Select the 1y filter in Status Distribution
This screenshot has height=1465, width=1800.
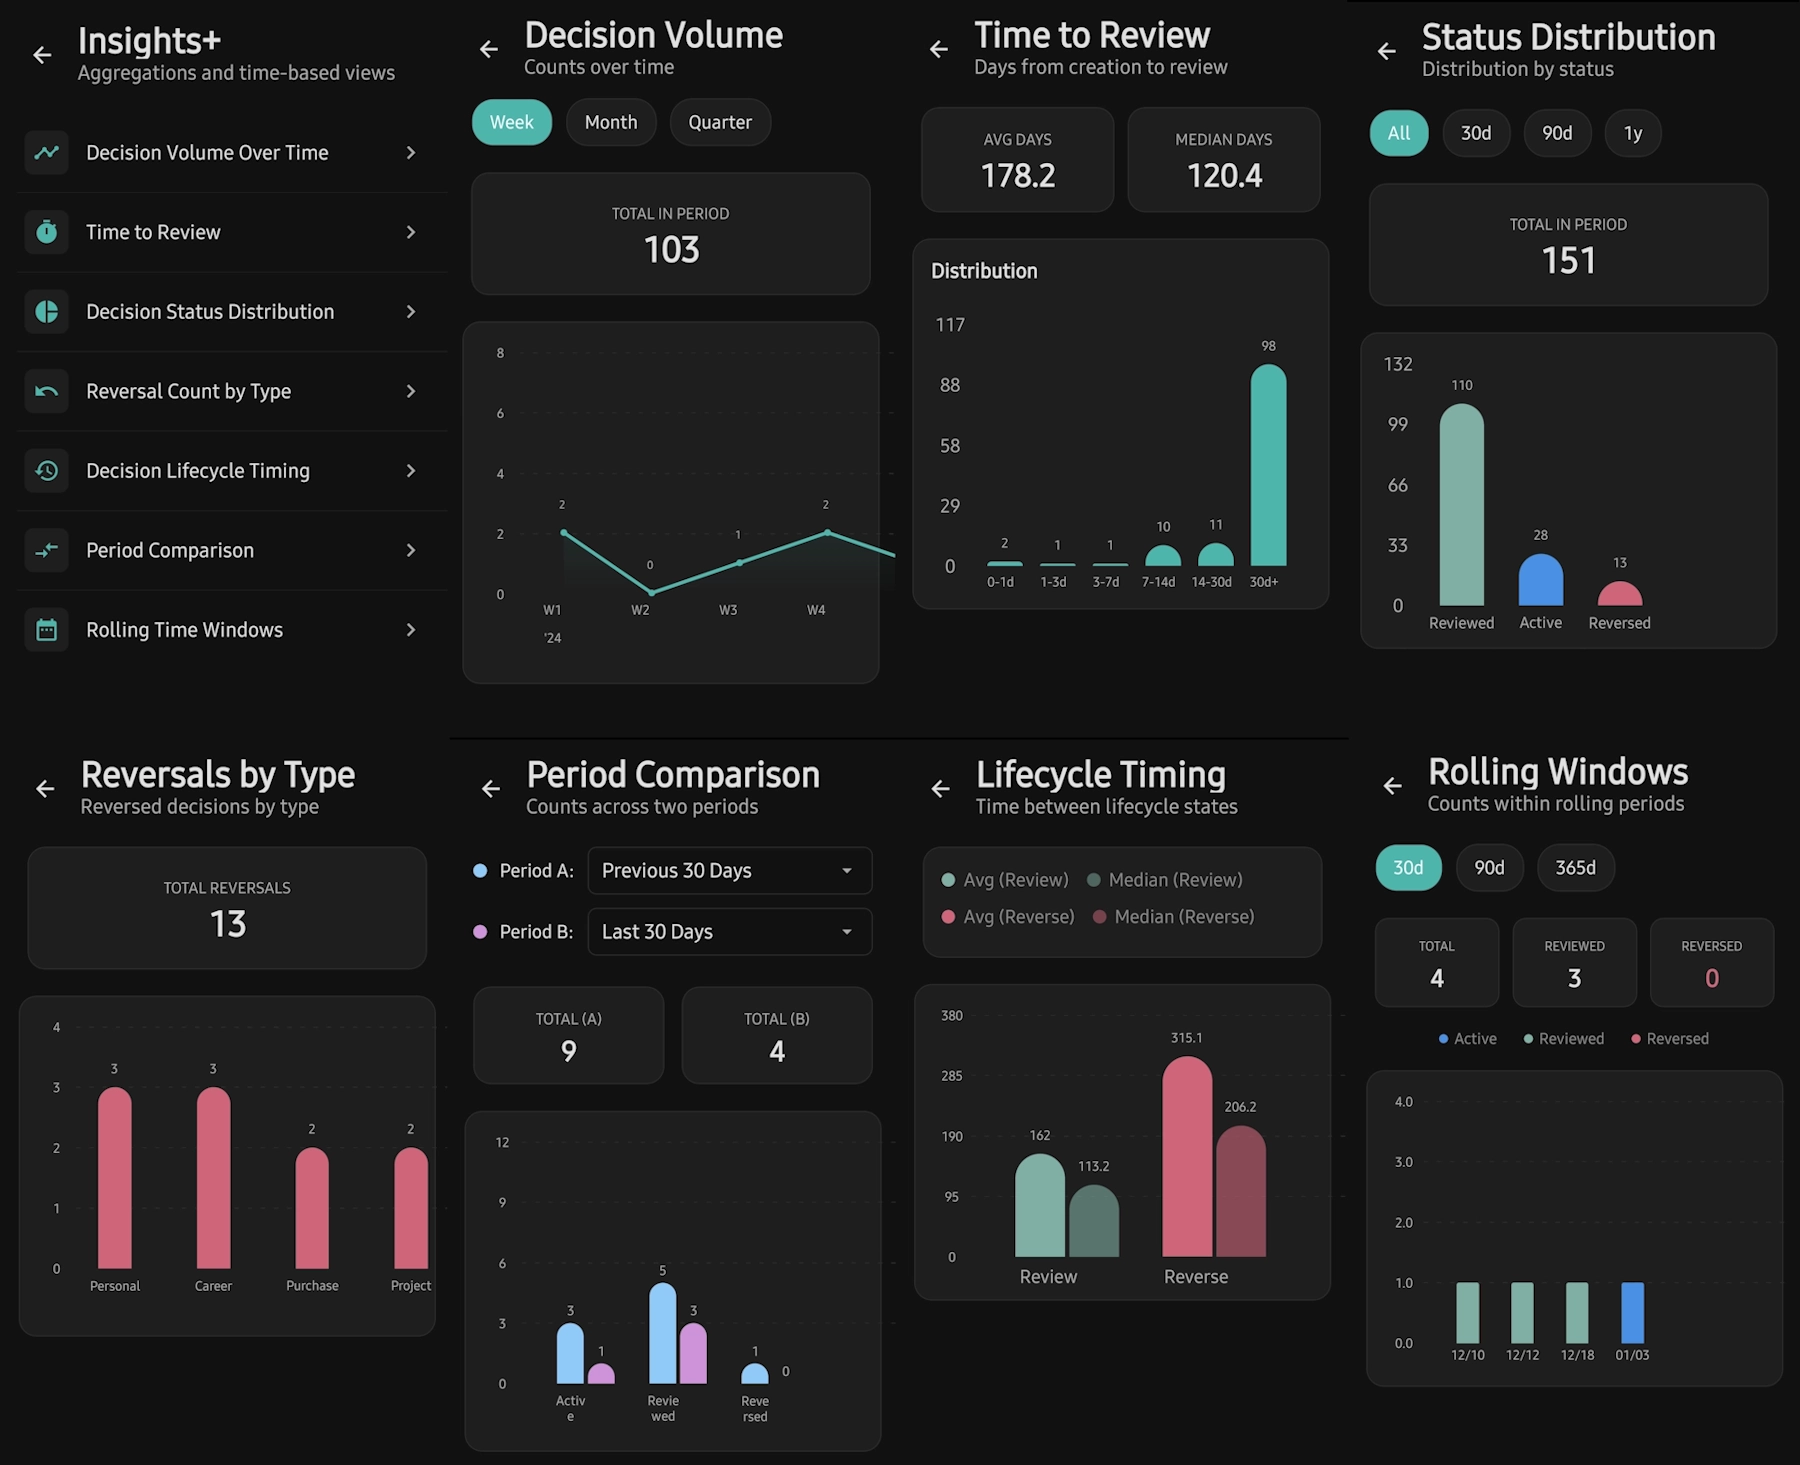(1633, 133)
